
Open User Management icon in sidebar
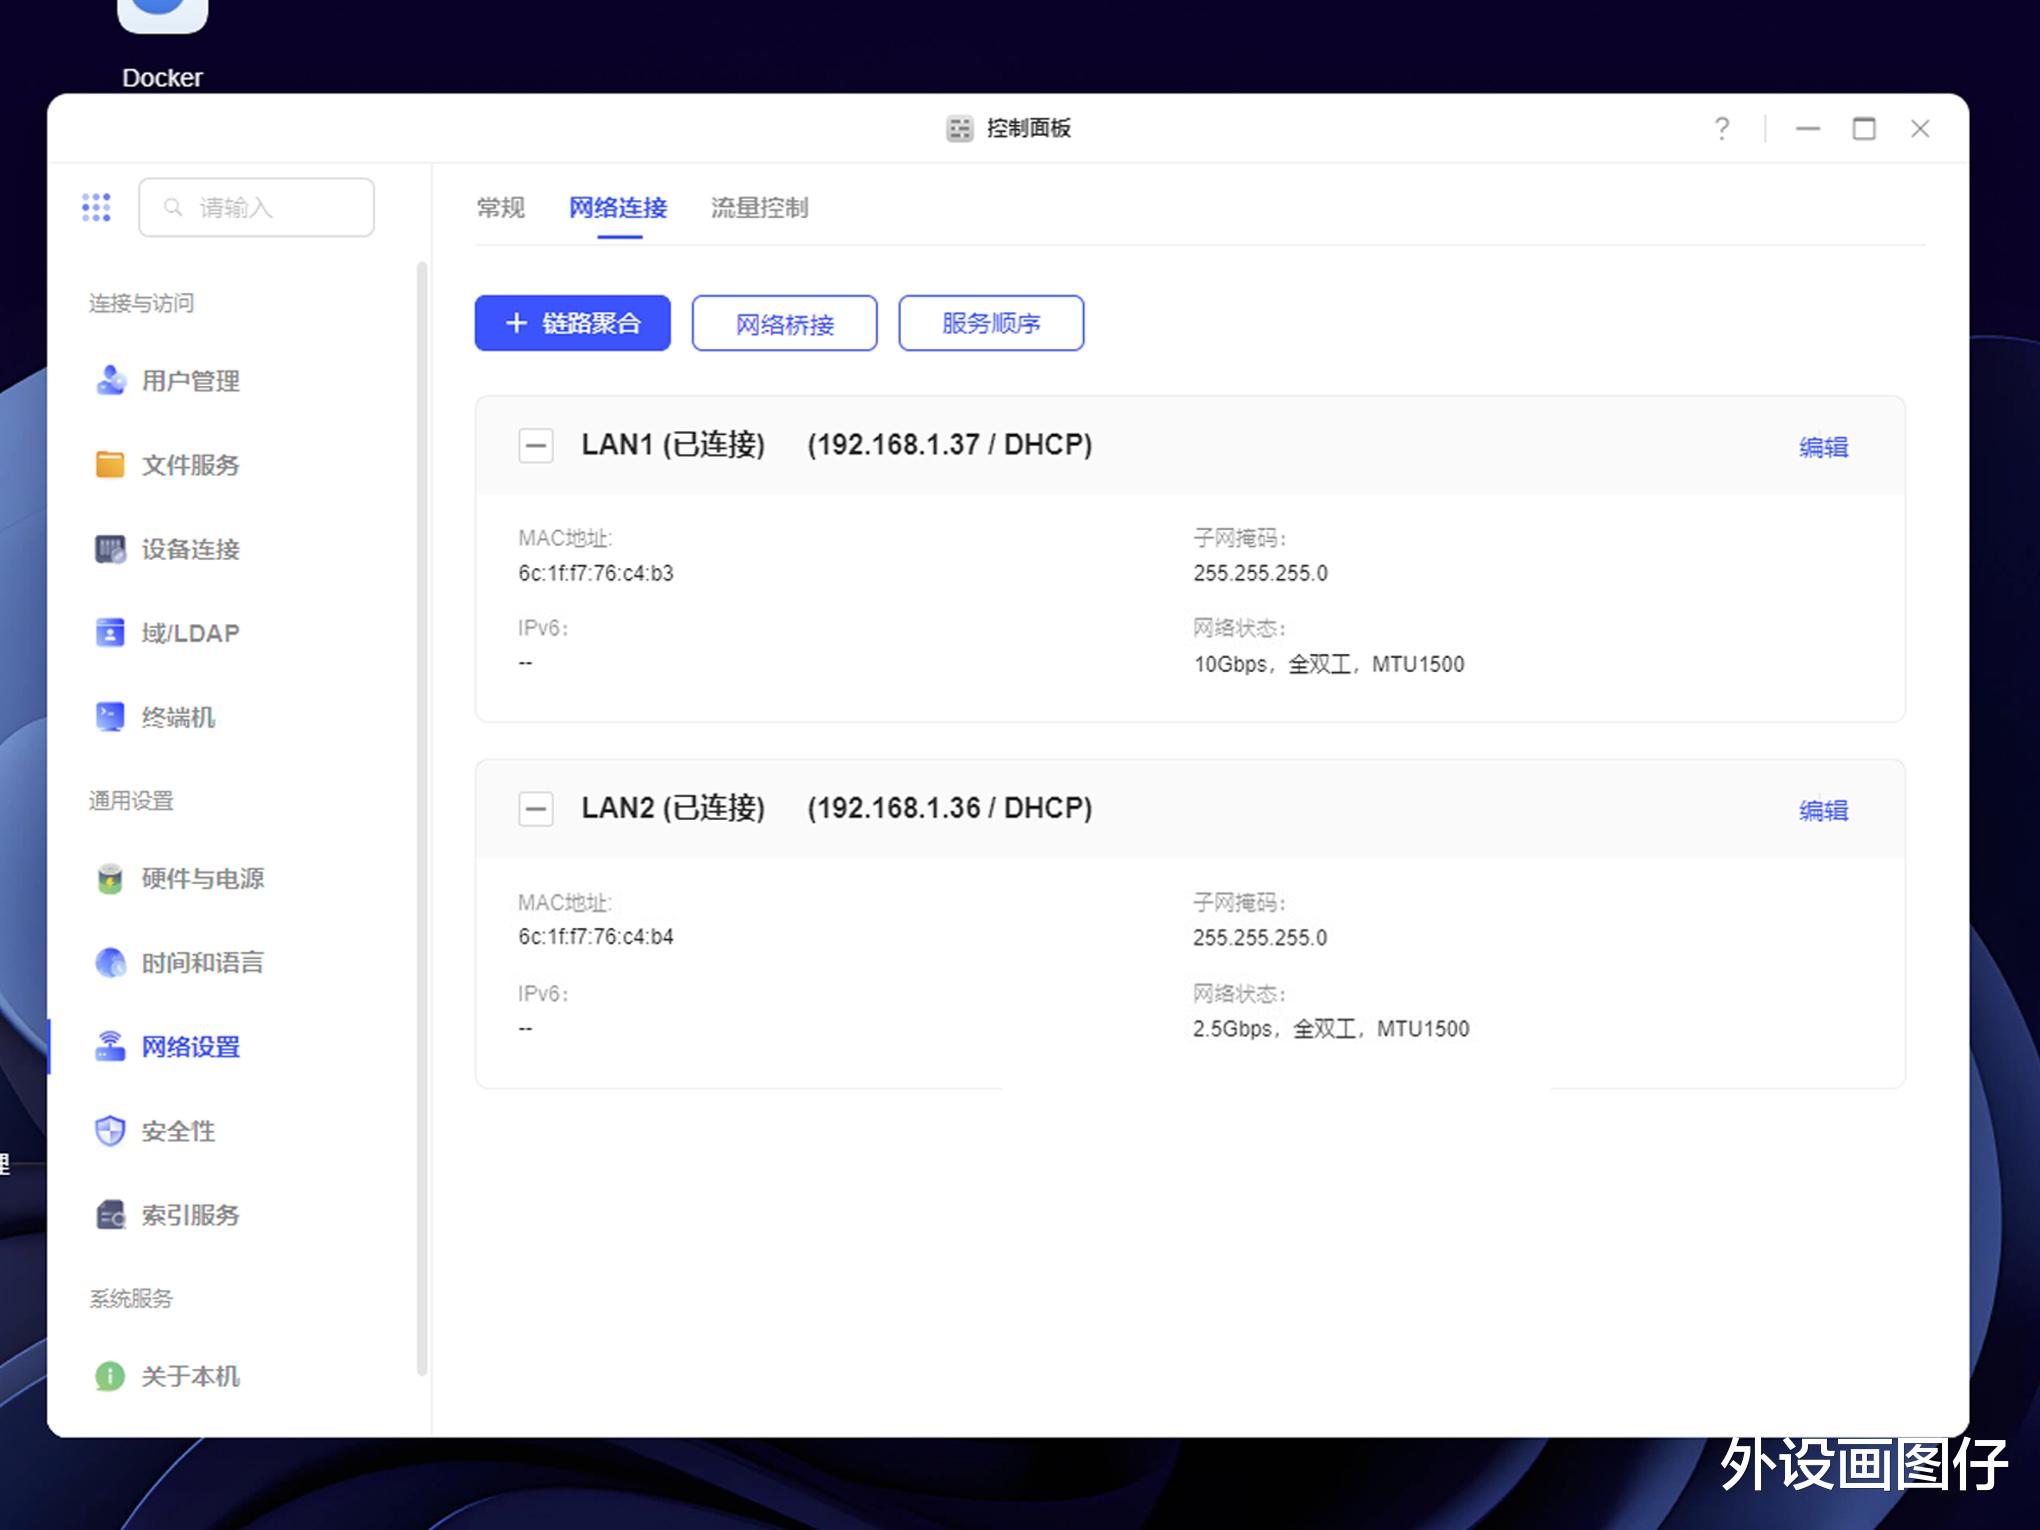click(x=110, y=381)
